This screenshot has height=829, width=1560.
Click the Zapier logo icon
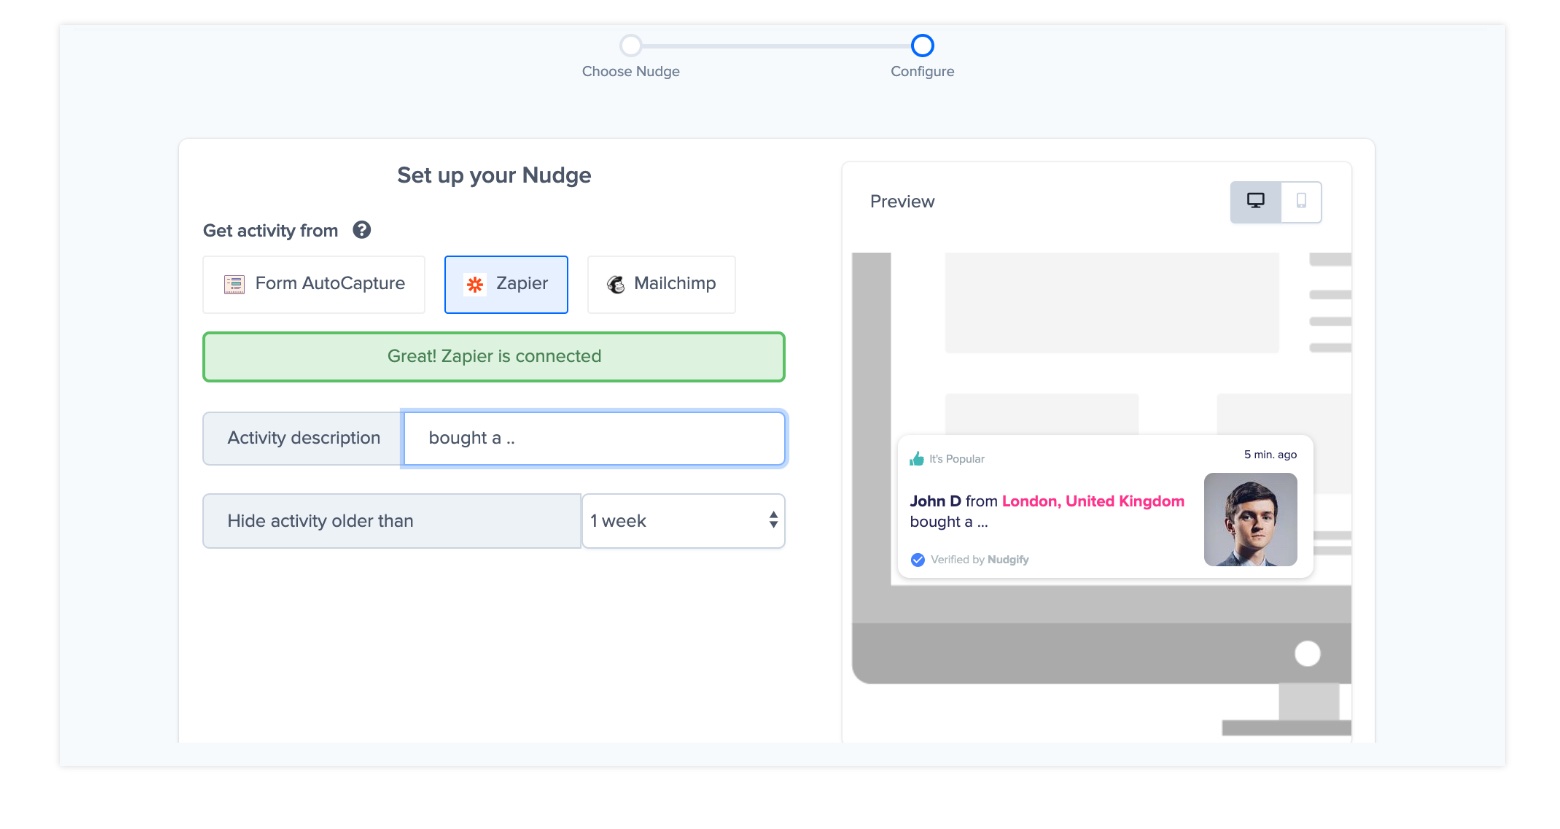click(x=475, y=285)
